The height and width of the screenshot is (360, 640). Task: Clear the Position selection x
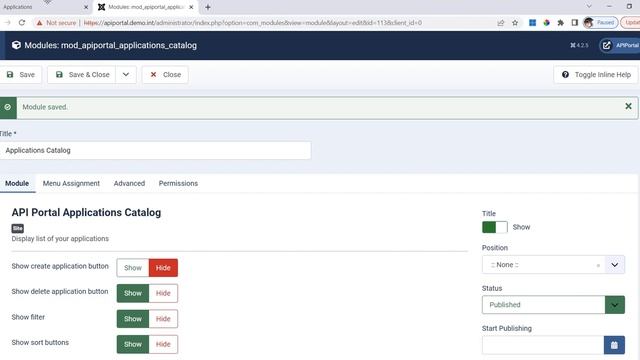tap(598, 265)
